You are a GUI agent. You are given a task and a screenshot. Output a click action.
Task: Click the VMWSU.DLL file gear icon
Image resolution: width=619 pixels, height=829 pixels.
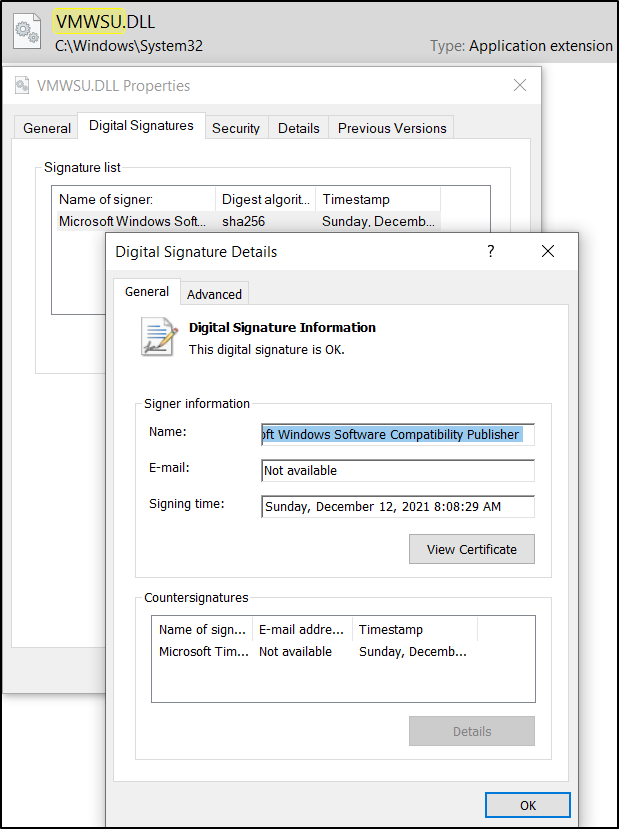click(27, 33)
